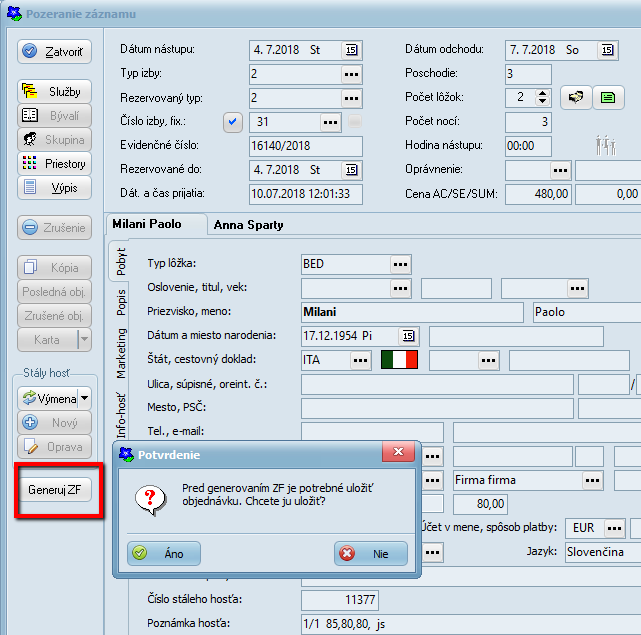Select the Marketing vertical tab
Viewport: 641px width, 635px height.
121,353
